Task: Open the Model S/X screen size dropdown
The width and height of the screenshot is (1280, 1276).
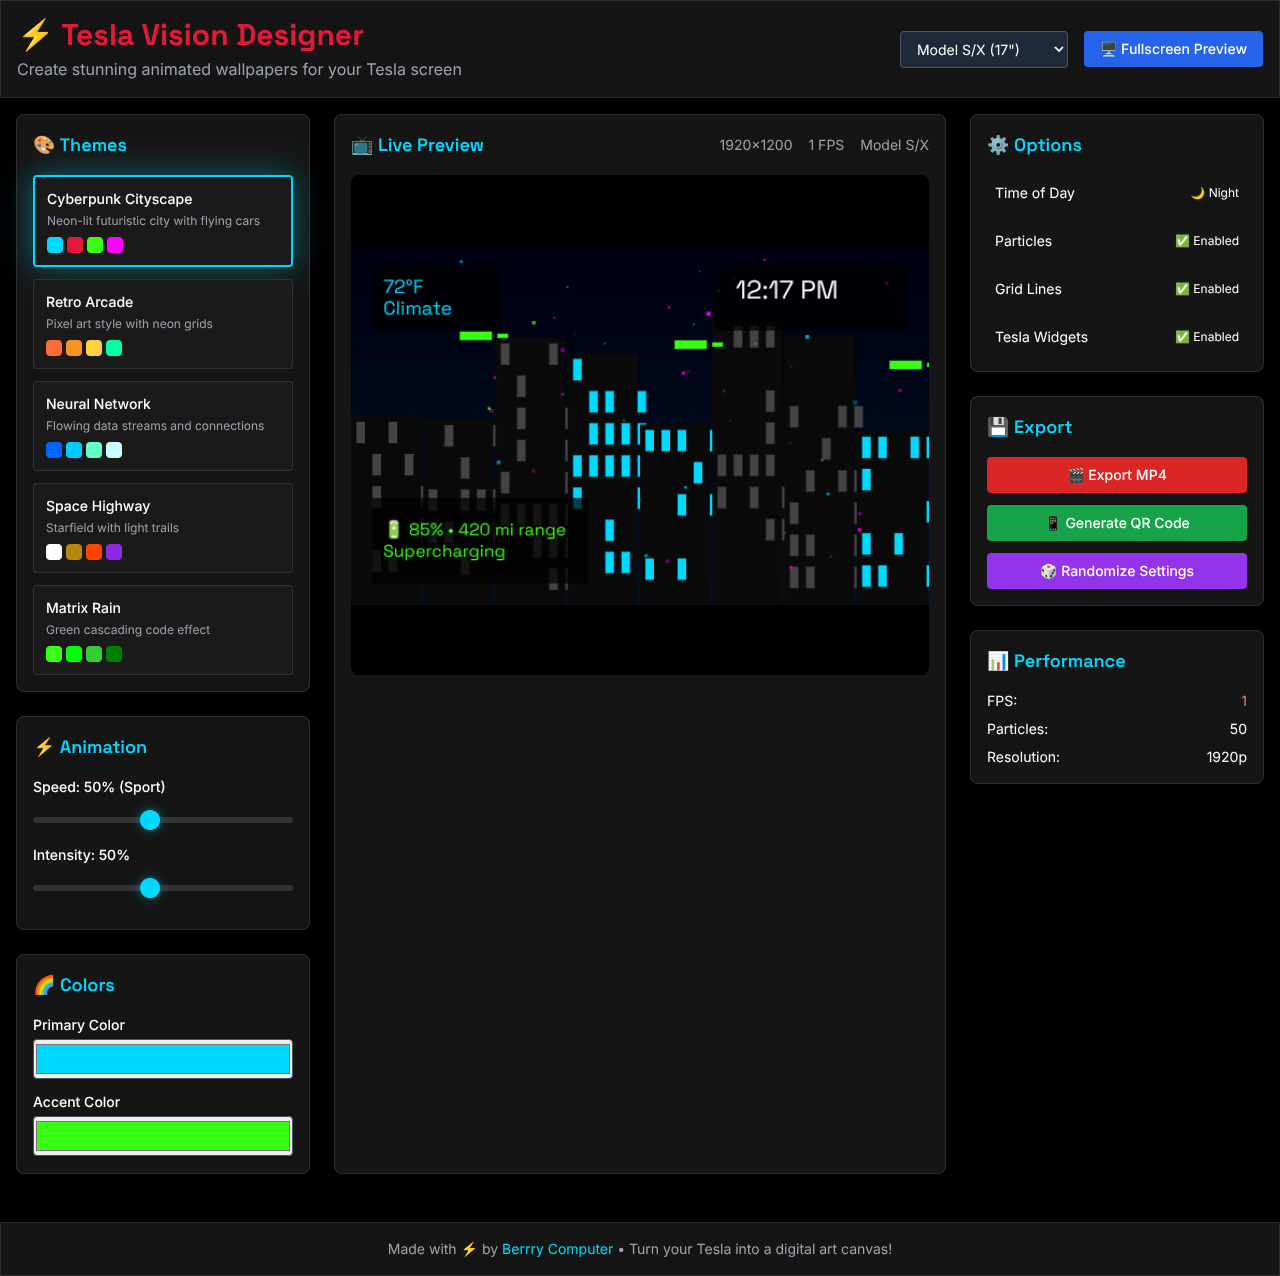Action: (983, 49)
